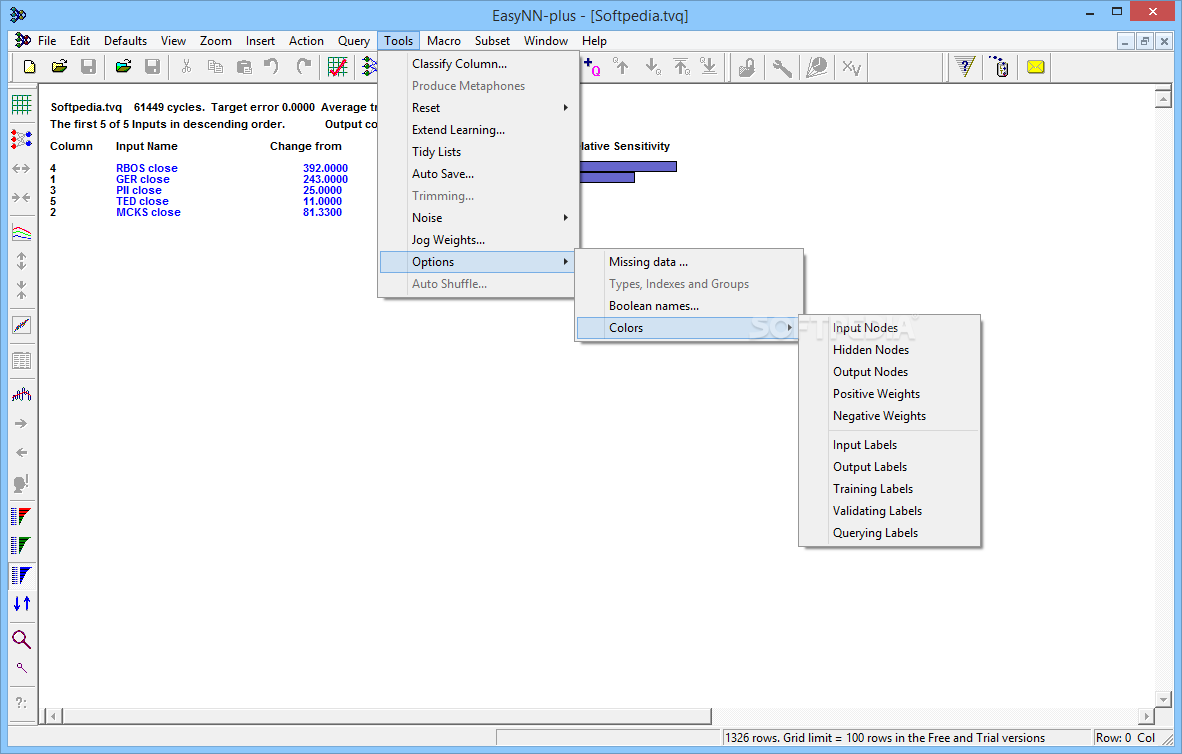The width and height of the screenshot is (1182, 754).
Task: Click the large magnifier zoom-in sidebar icon
Action: [x=22, y=639]
